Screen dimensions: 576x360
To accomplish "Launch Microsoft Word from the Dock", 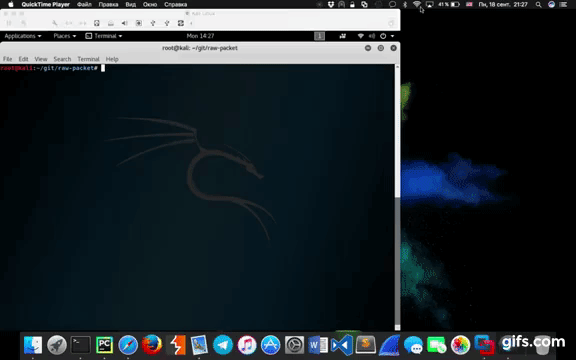I will tap(318, 345).
